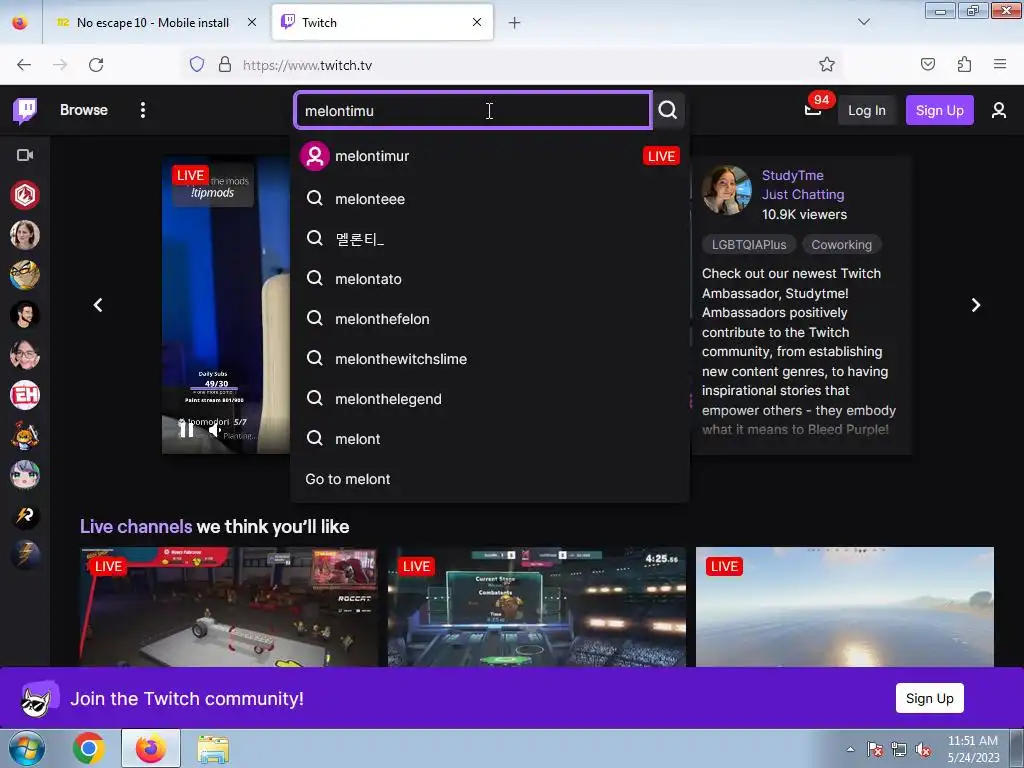The image size is (1024, 768).
Task: Click the StudyTme profile avatar
Action: (x=726, y=190)
